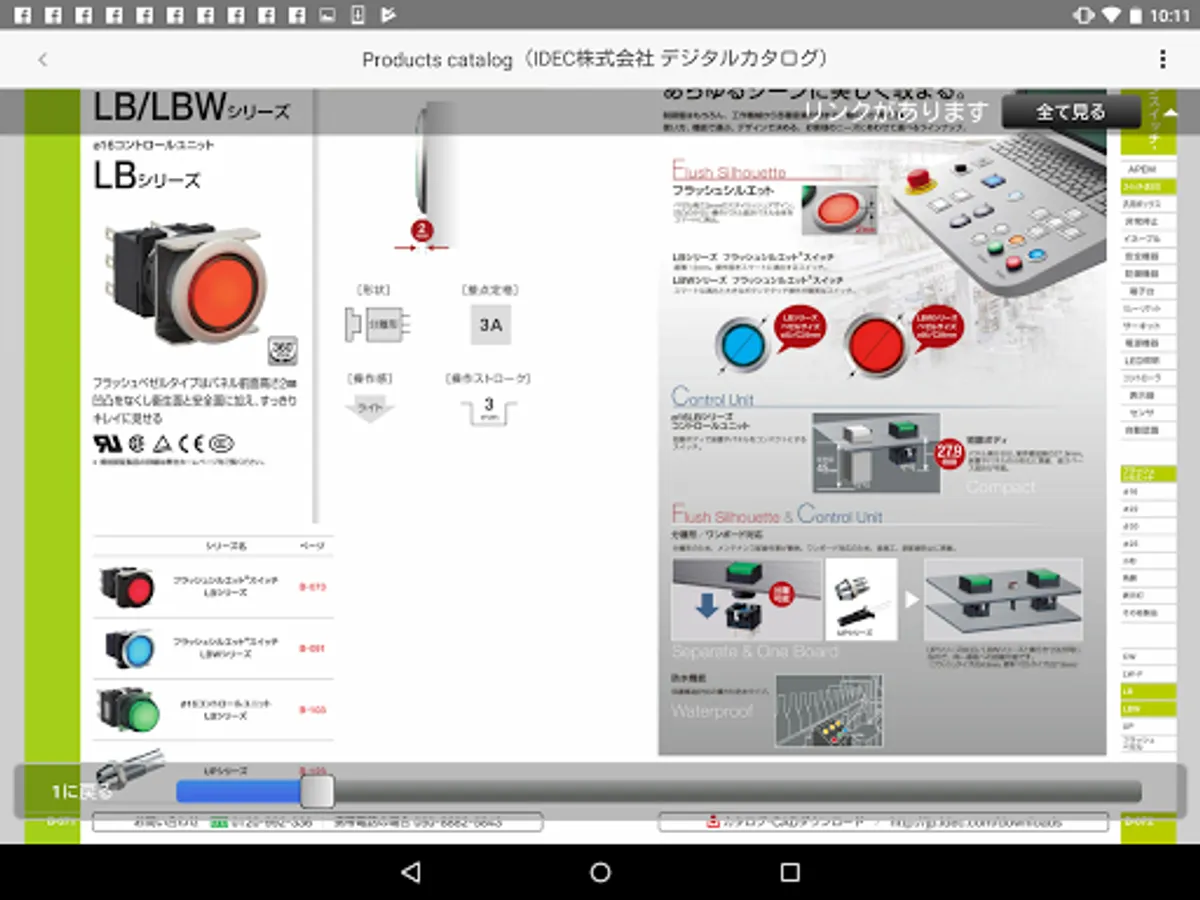Select the LBW sidebar tab

click(1147, 709)
